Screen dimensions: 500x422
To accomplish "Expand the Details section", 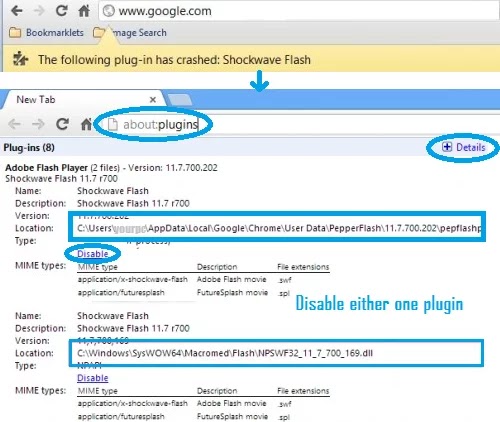I will tap(463, 147).
